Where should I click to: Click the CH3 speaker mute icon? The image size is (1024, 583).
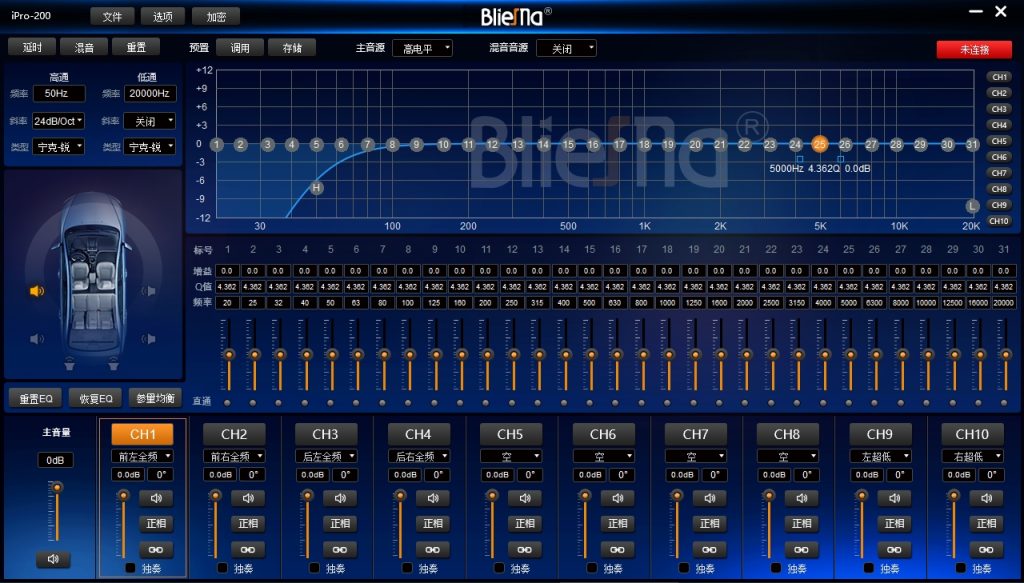(340, 499)
